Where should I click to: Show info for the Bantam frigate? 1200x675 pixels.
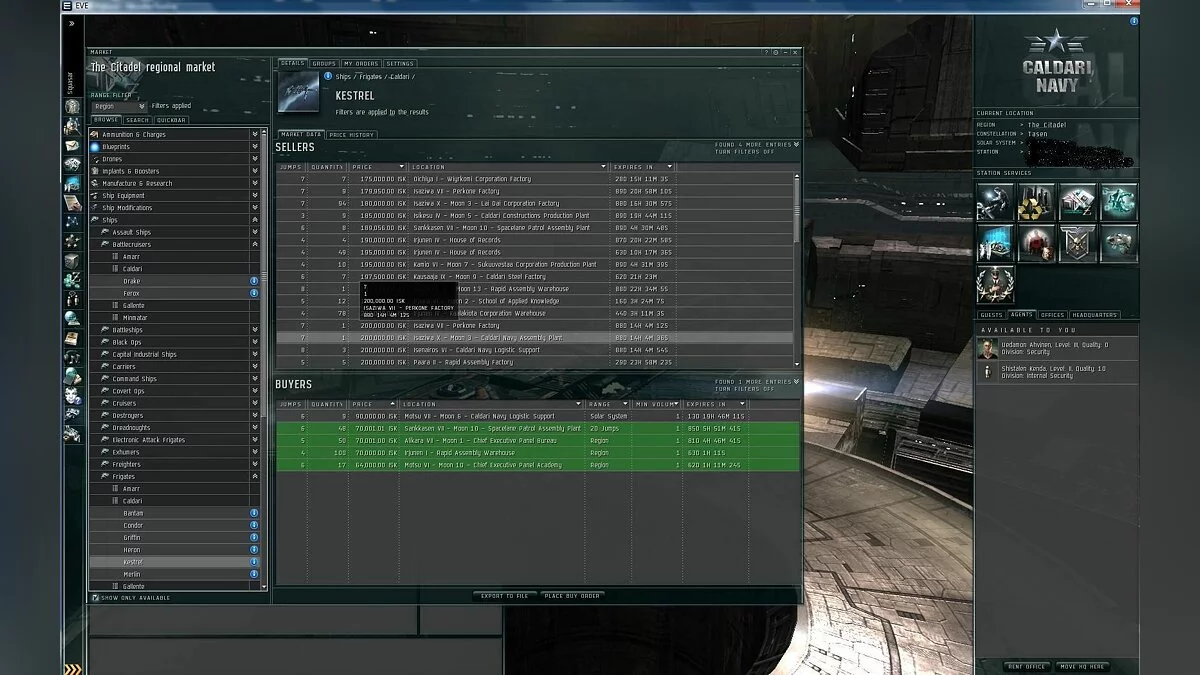(x=254, y=513)
